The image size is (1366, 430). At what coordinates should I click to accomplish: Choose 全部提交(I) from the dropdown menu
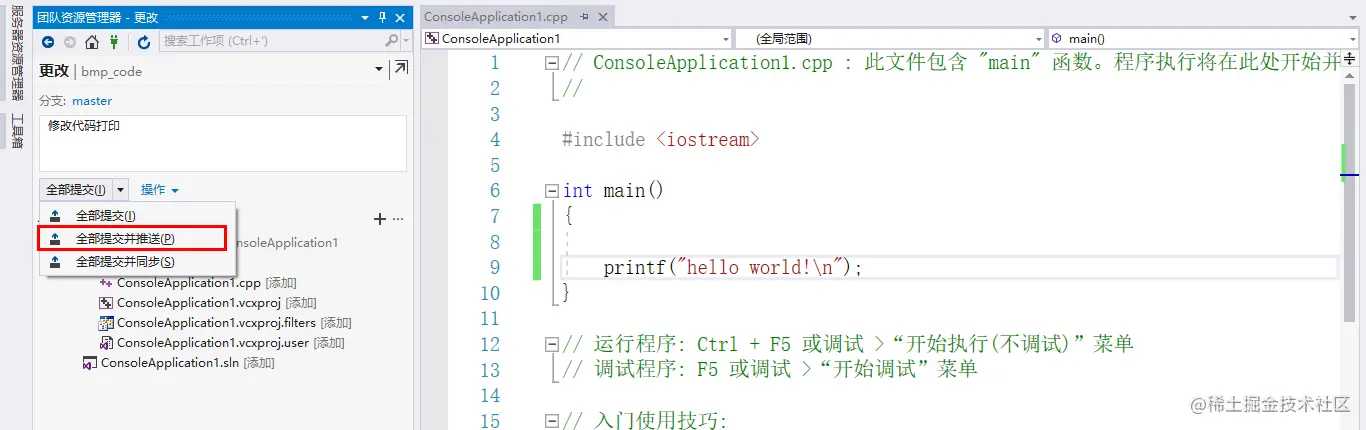[x=138, y=216]
